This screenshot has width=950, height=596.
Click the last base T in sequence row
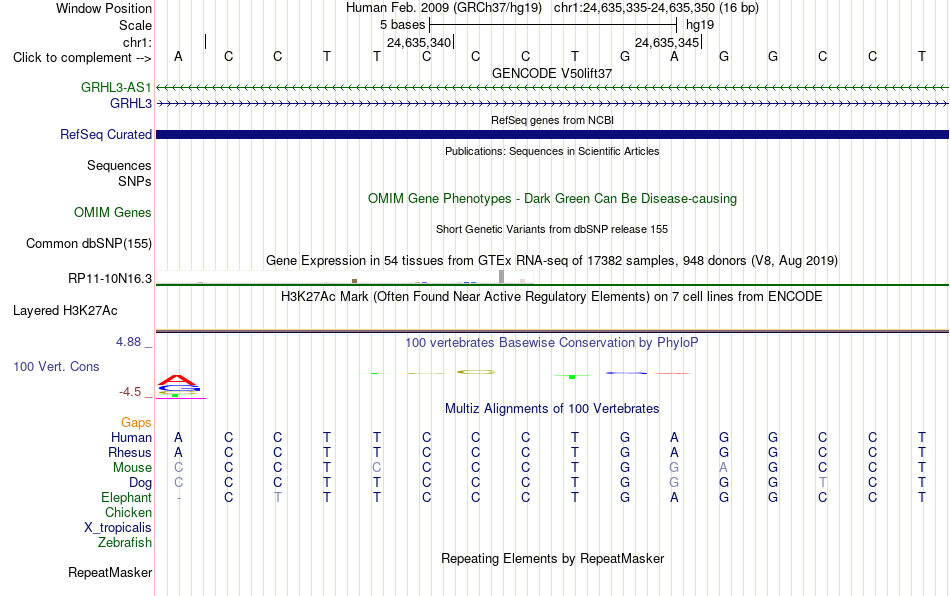tap(922, 56)
